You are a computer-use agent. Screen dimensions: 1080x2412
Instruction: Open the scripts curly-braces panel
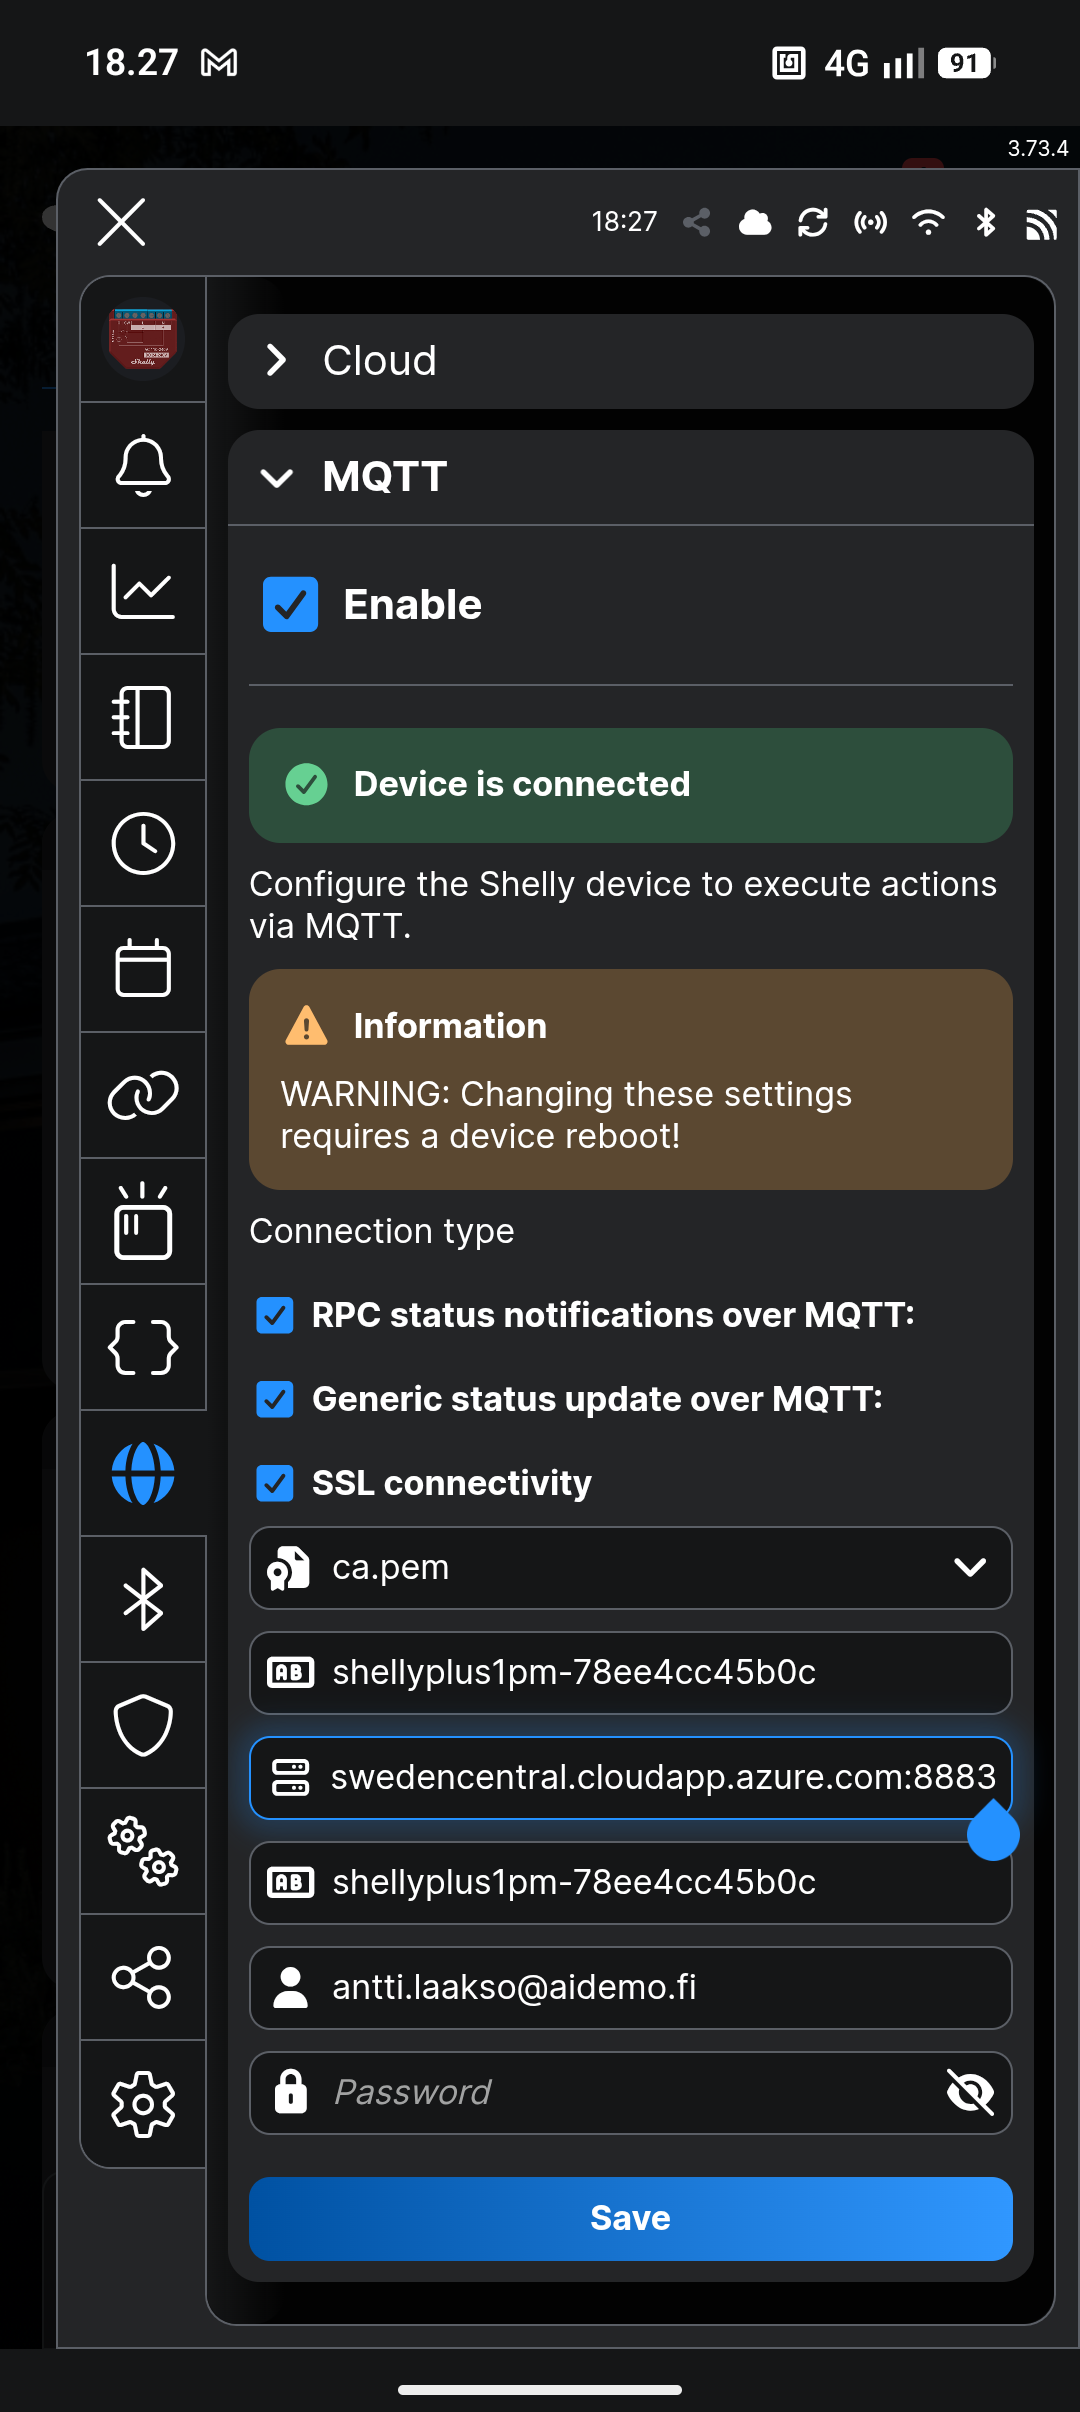click(142, 1347)
